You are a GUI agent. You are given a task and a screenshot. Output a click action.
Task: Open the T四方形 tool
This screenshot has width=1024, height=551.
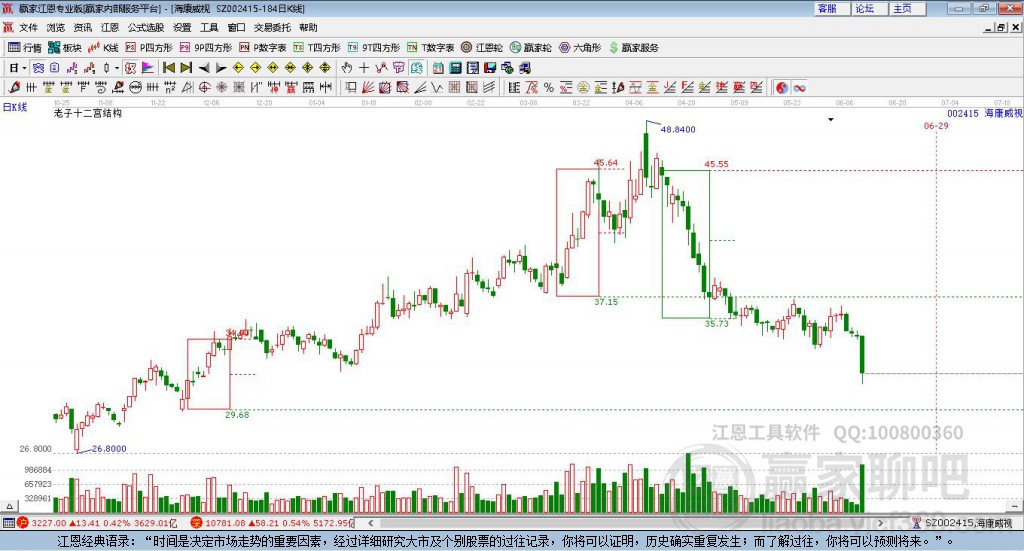(317, 48)
